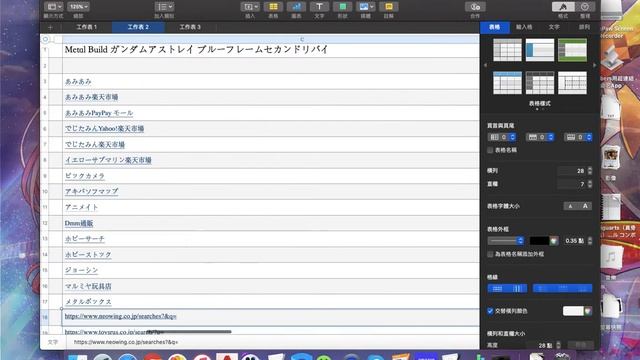Screen dimensions: 640x360
Task: Click the Chart (圖表) toolbar icon
Action: pyautogui.click(x=296, y=7)
